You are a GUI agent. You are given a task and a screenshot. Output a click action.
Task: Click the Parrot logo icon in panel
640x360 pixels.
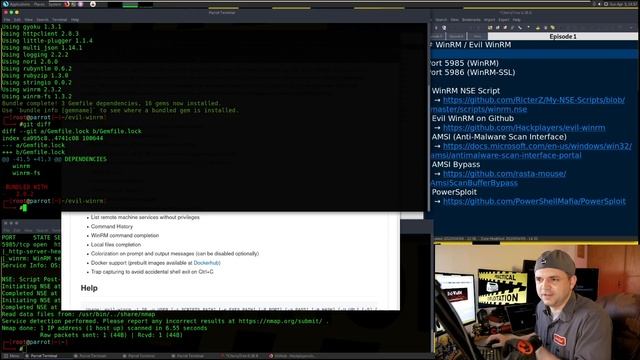point(5,4)
